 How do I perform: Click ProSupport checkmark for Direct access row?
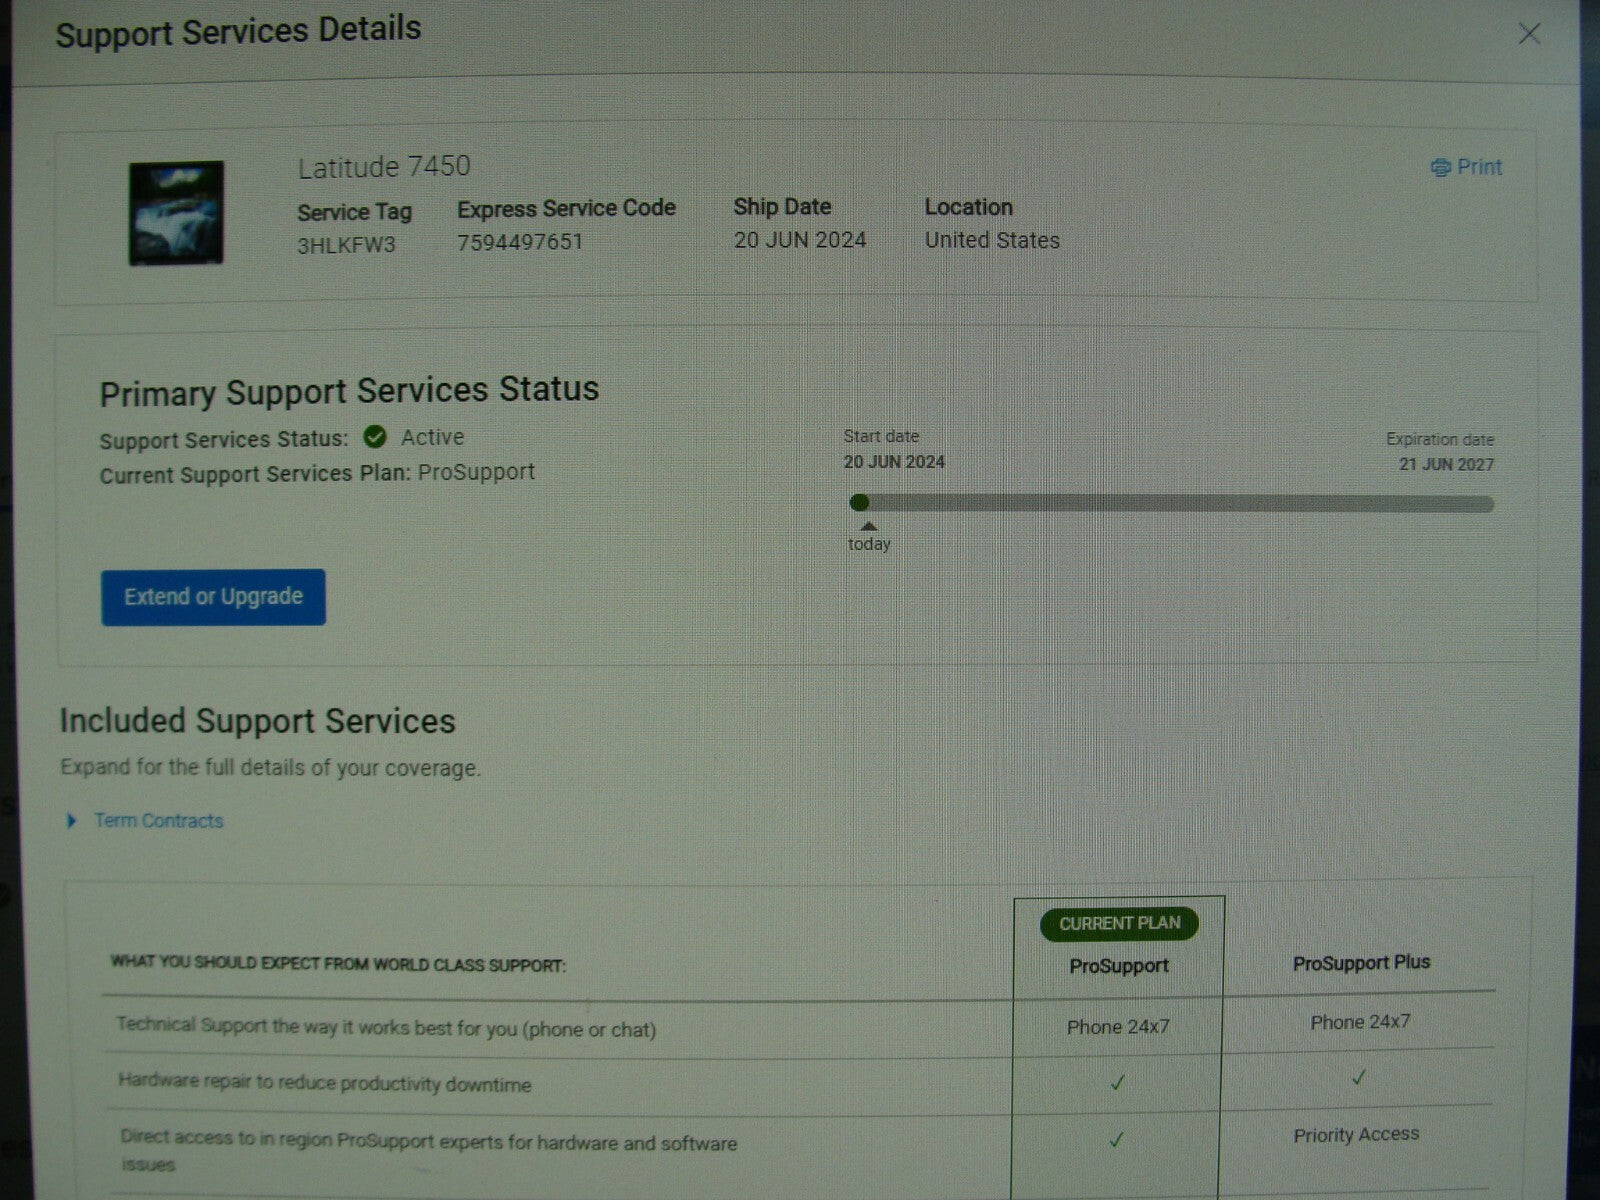coord(1117,1139)
